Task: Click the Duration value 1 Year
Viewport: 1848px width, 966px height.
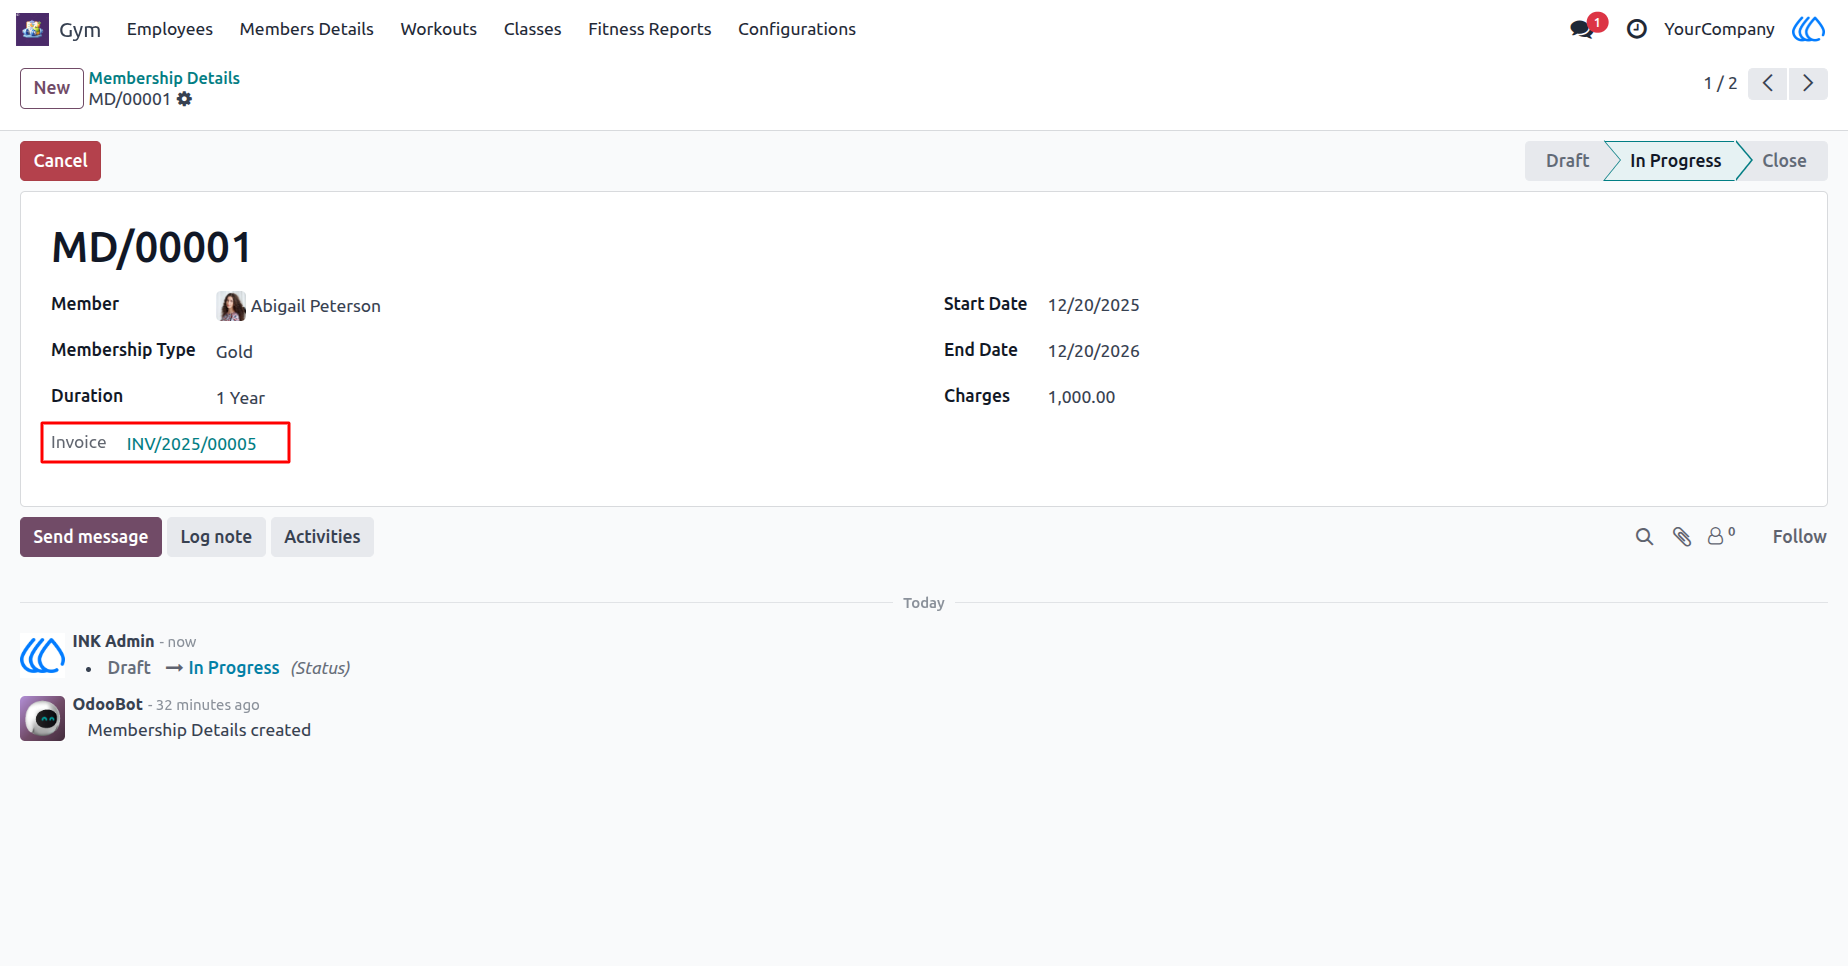Action: 240,398
